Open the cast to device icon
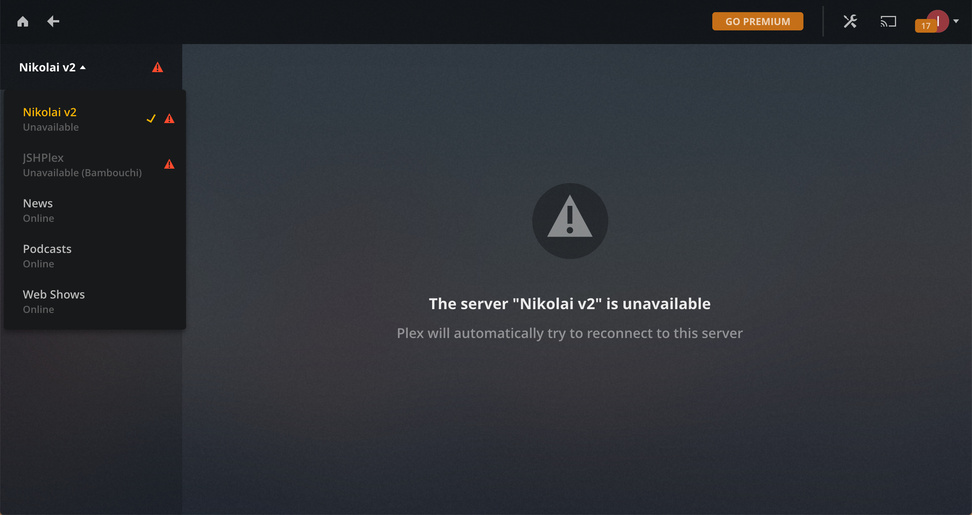 click(888, 22)
